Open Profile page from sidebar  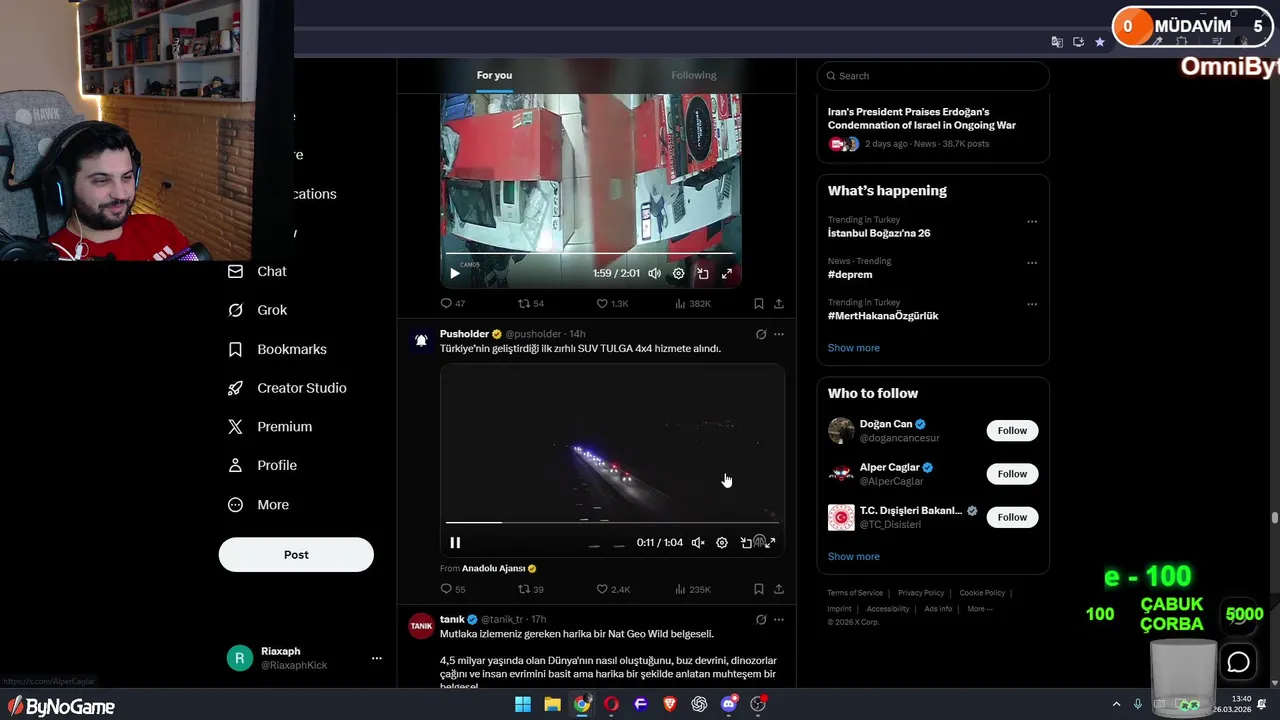(262, 465)
